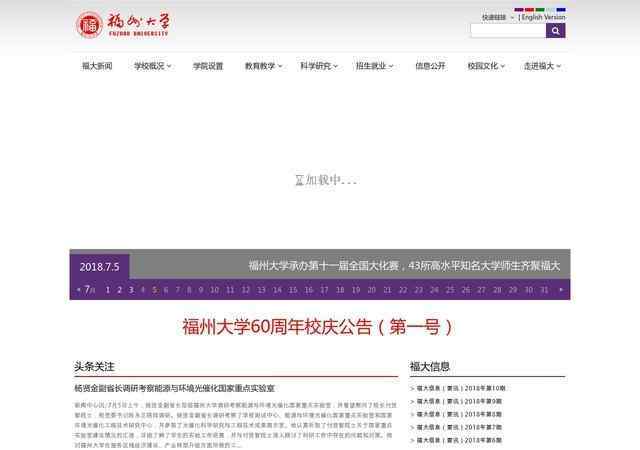Click the next month arrow after day 31

tap(561, 290)
